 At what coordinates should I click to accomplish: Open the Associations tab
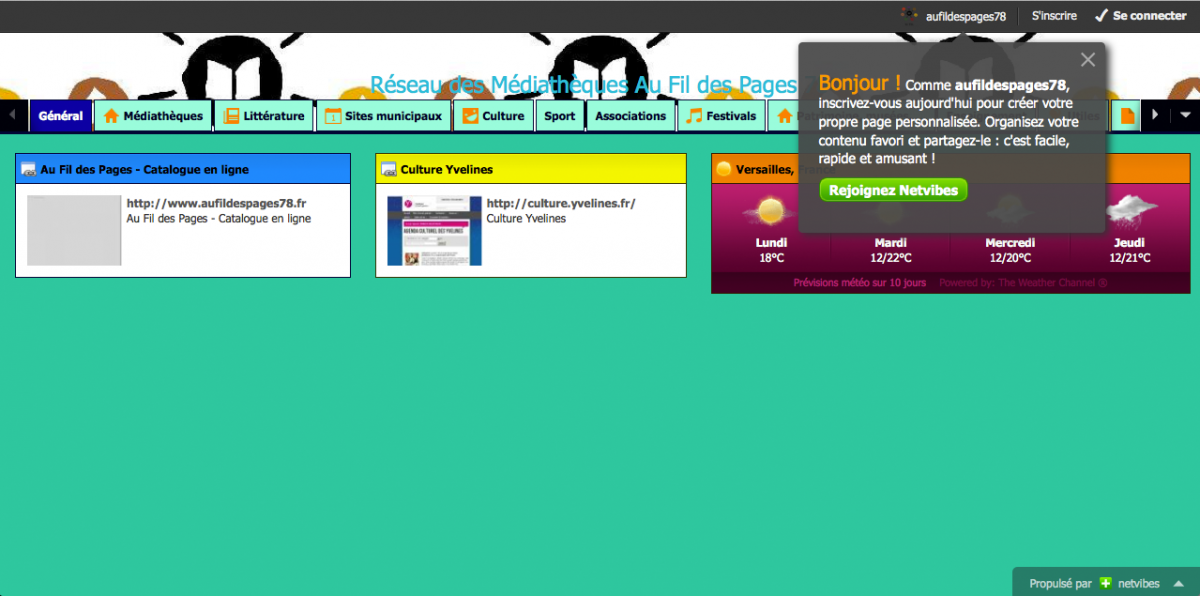click(630, 116)
